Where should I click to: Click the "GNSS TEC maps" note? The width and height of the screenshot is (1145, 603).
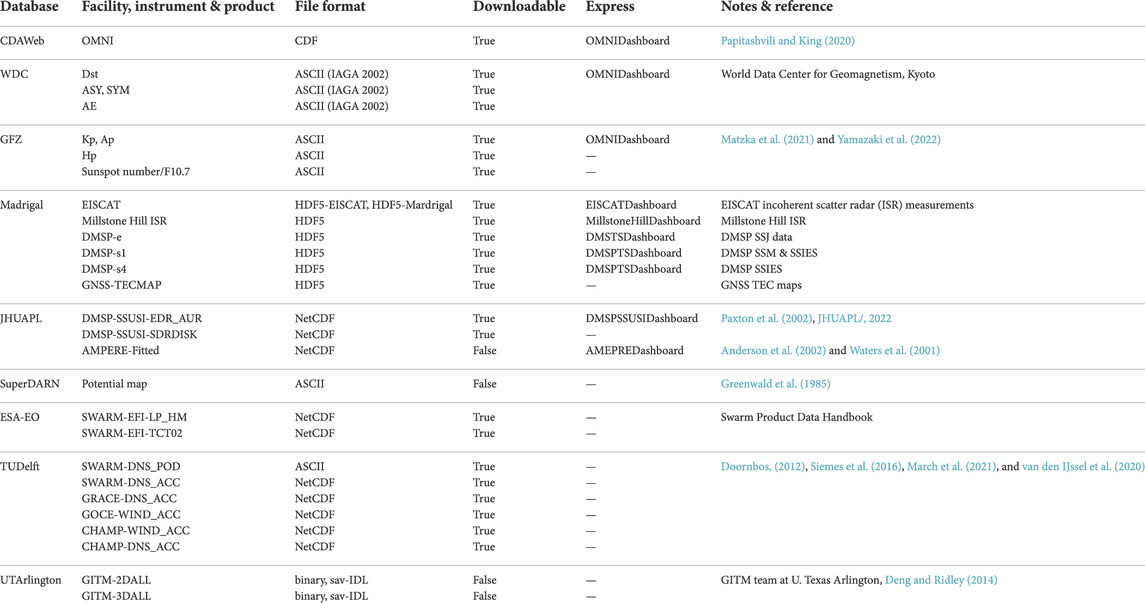[761, 285]
